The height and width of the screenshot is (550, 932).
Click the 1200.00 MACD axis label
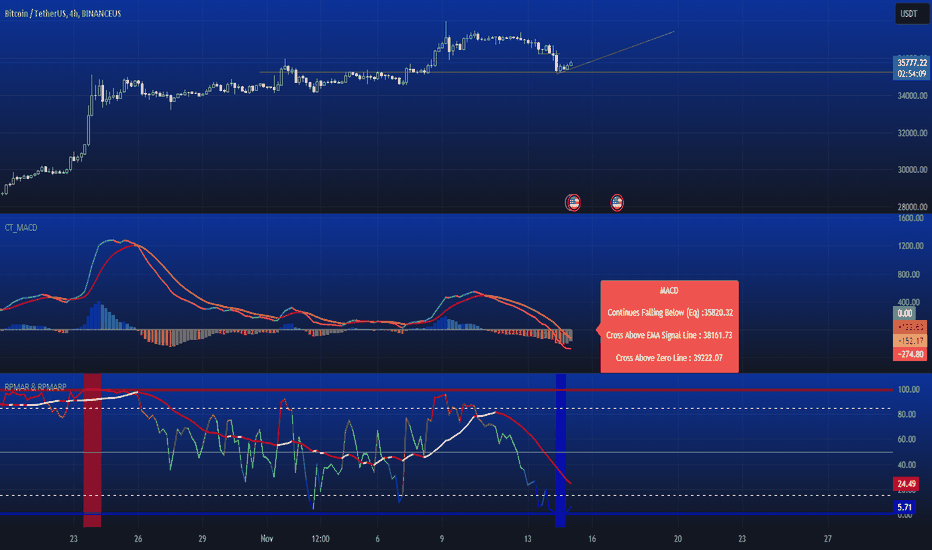click(911, 246)
